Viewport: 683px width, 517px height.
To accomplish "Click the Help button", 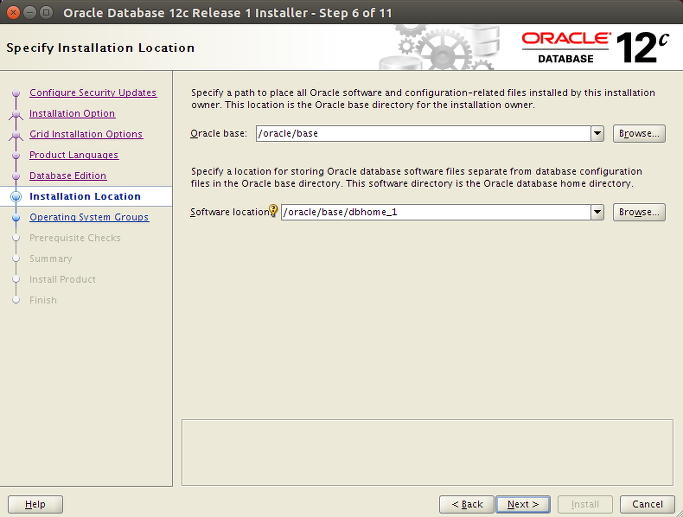I will (x=35, y=504).
